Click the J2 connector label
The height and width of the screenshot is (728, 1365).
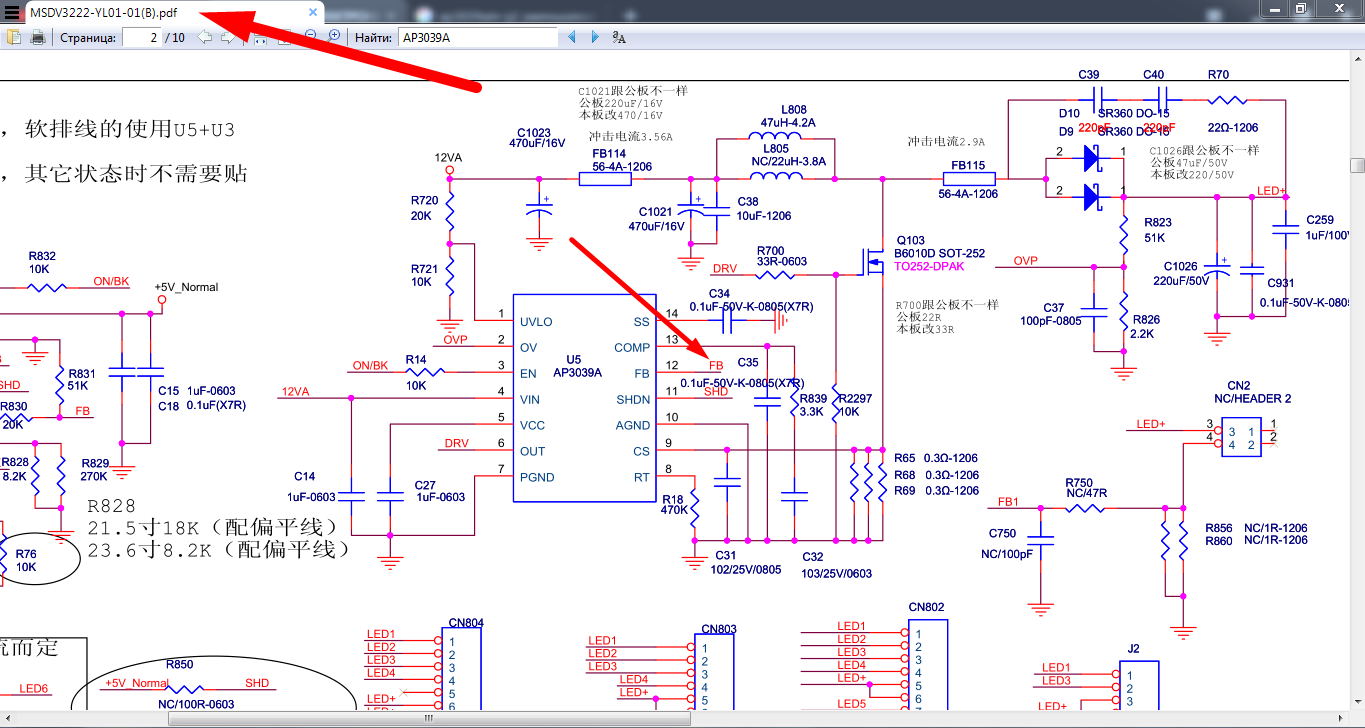[1133, 649]
